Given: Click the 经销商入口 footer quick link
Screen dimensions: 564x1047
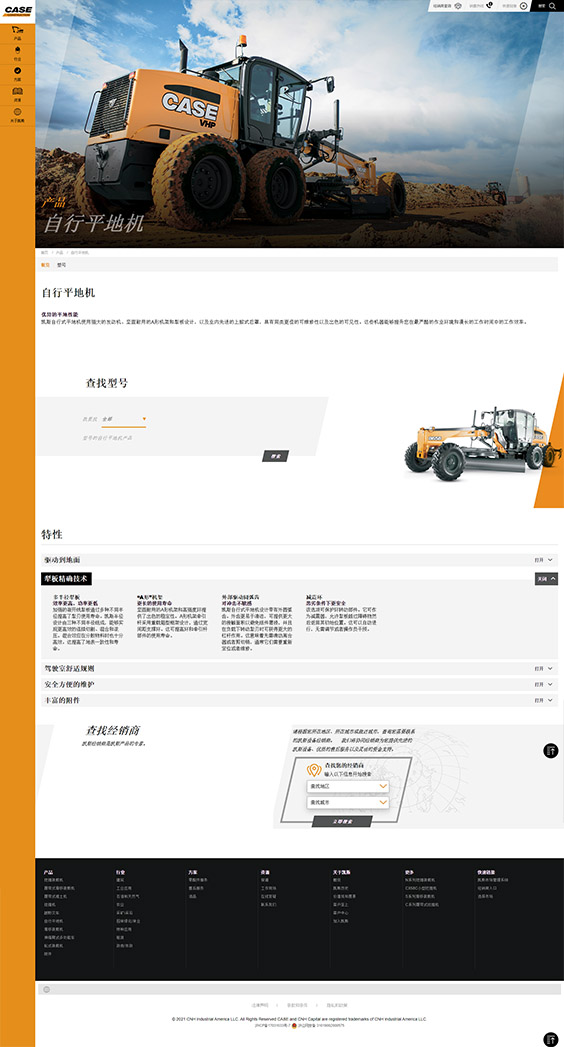Looking at the screenshot, I should (x=487, y=888).
